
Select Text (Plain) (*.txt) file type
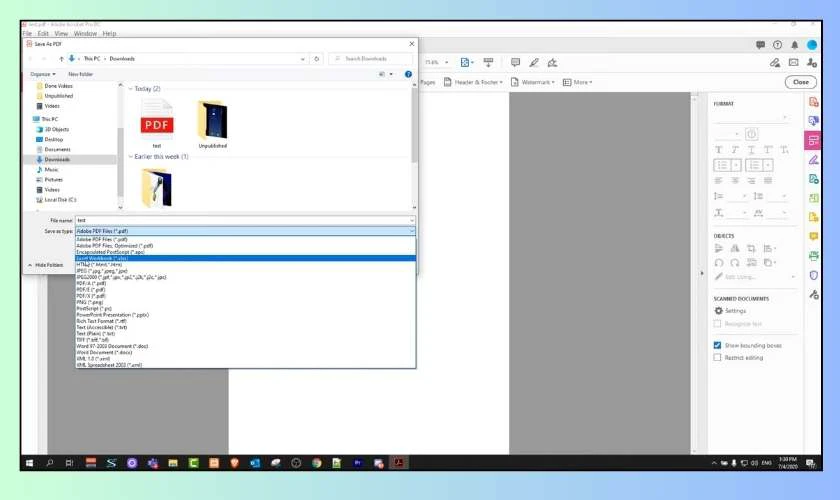(x=245, y=333)
